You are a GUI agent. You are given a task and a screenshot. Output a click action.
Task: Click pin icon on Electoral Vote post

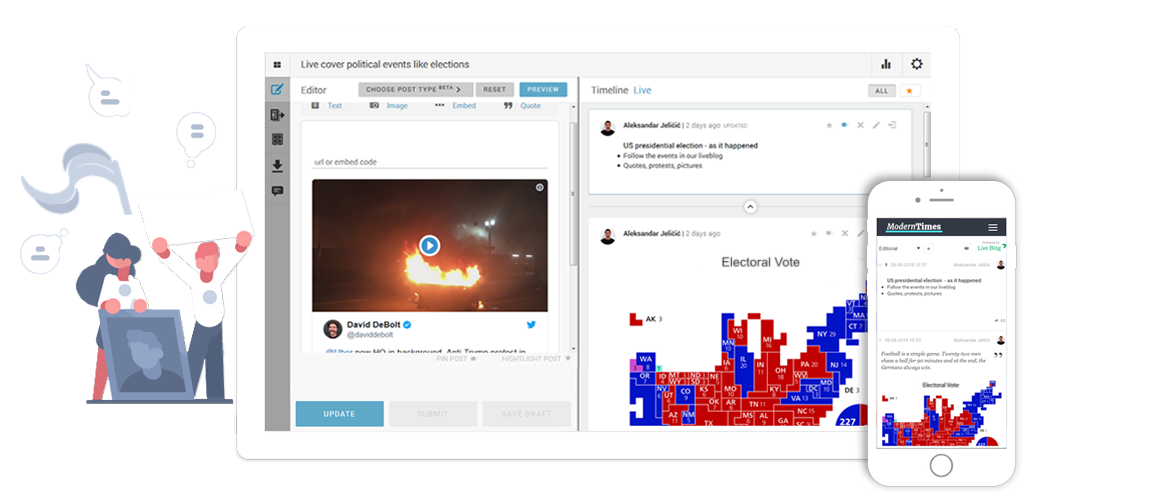[829, 233]
